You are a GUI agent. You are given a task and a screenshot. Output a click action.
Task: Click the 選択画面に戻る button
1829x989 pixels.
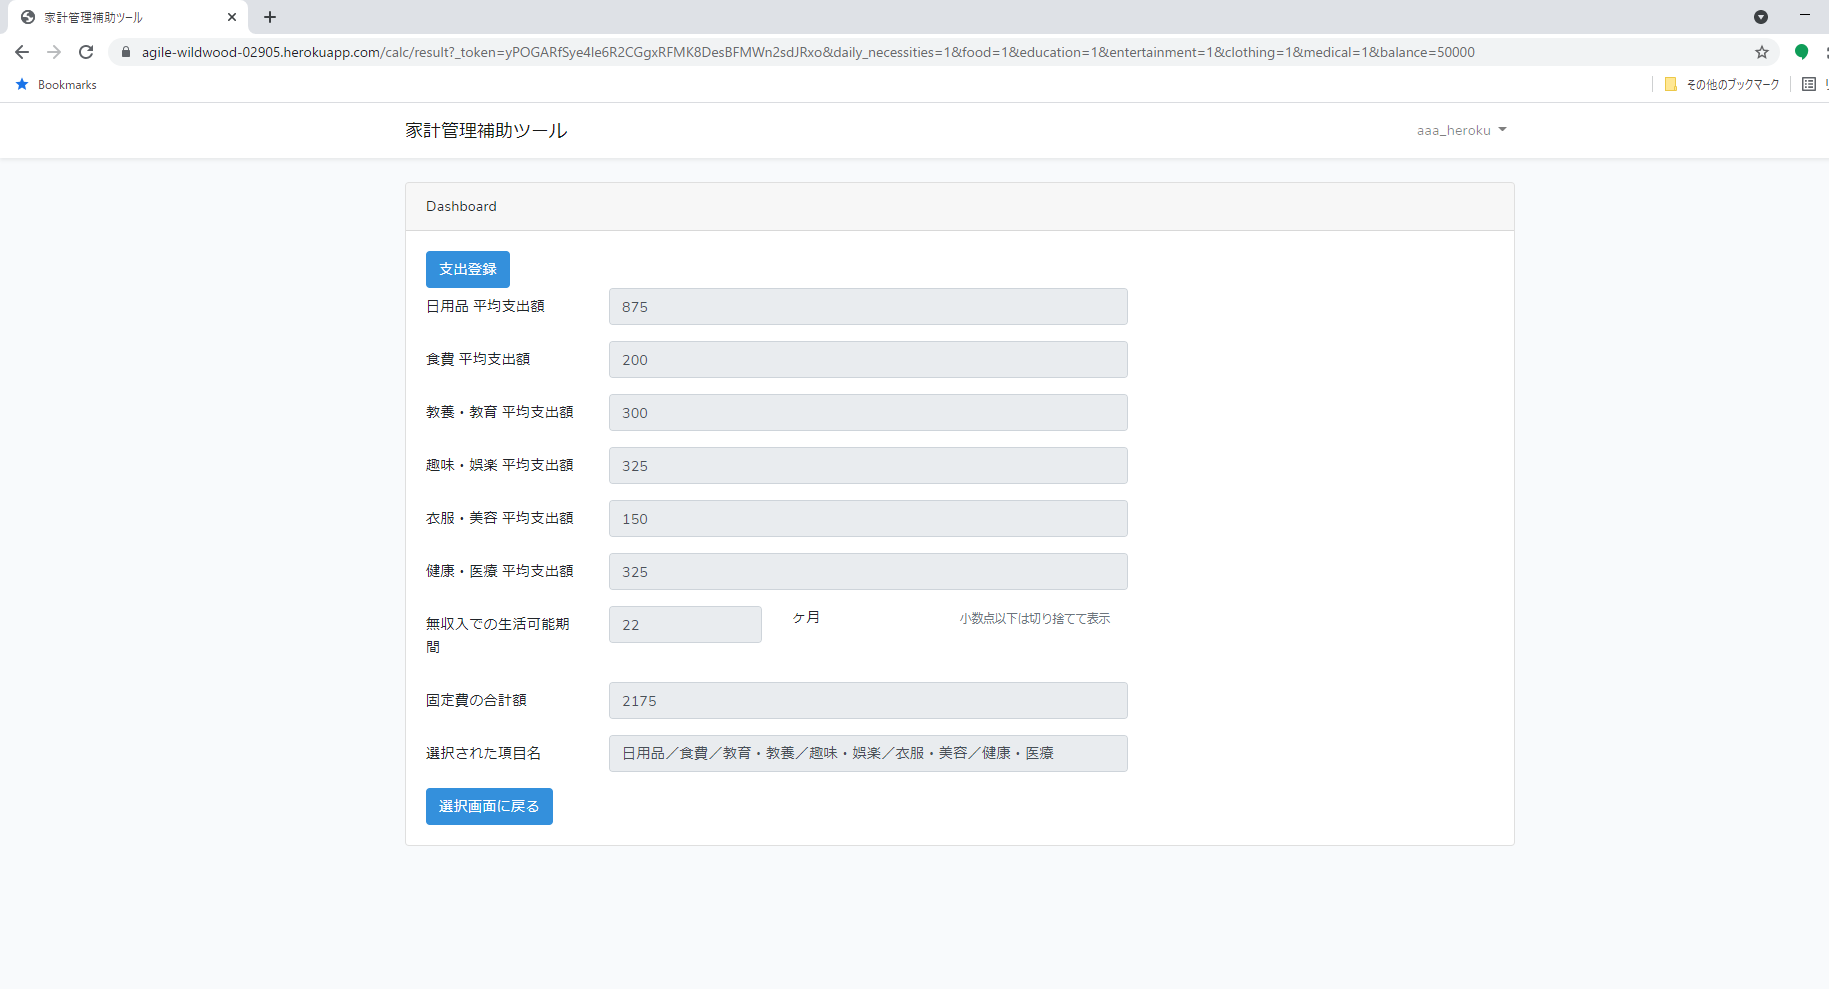(x=489, y=806)
